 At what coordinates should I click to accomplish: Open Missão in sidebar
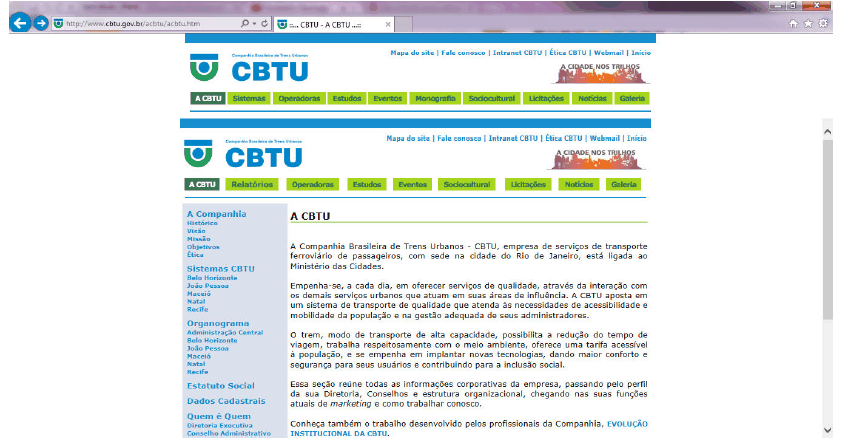click(x=198, y=239)
